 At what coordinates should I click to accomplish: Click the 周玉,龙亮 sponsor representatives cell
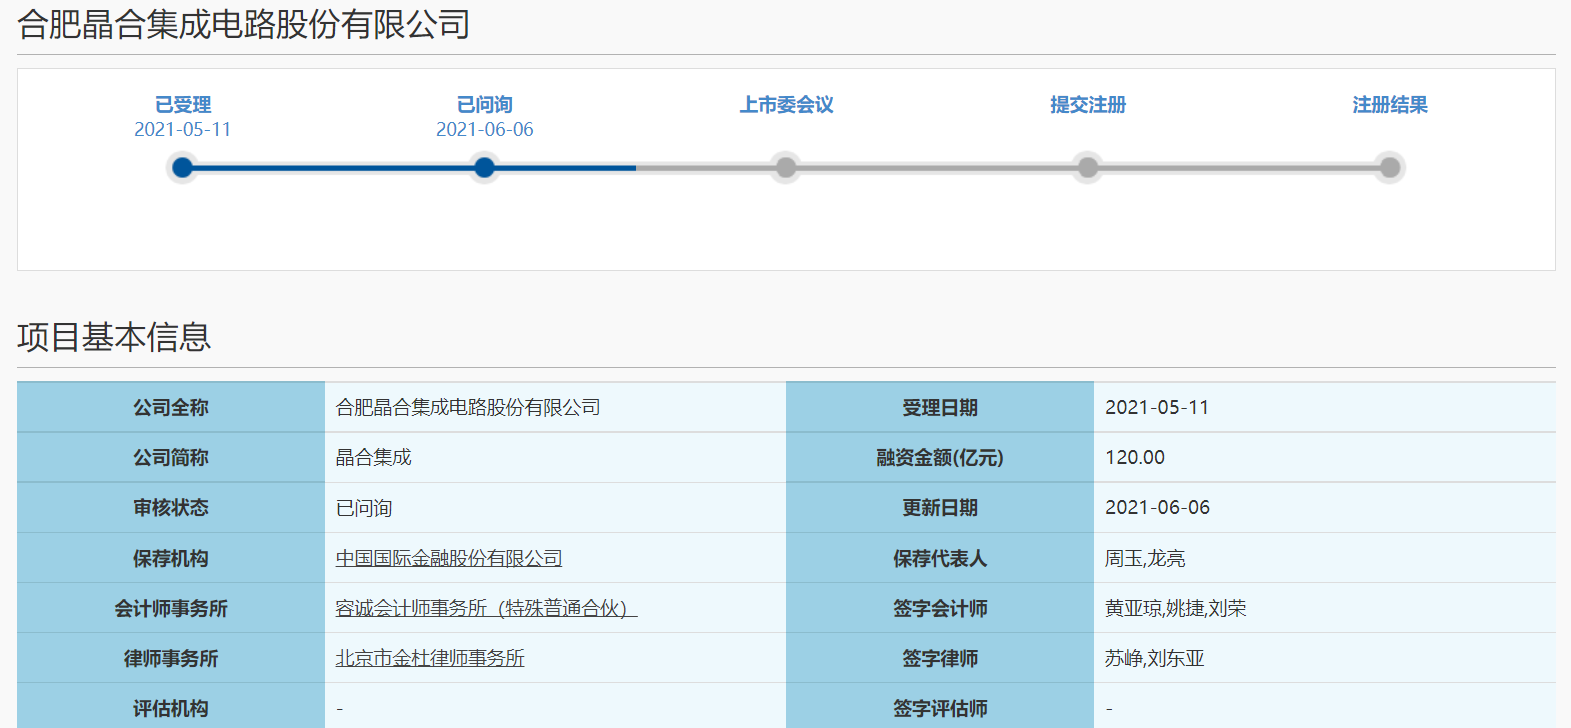(1144, 558)
